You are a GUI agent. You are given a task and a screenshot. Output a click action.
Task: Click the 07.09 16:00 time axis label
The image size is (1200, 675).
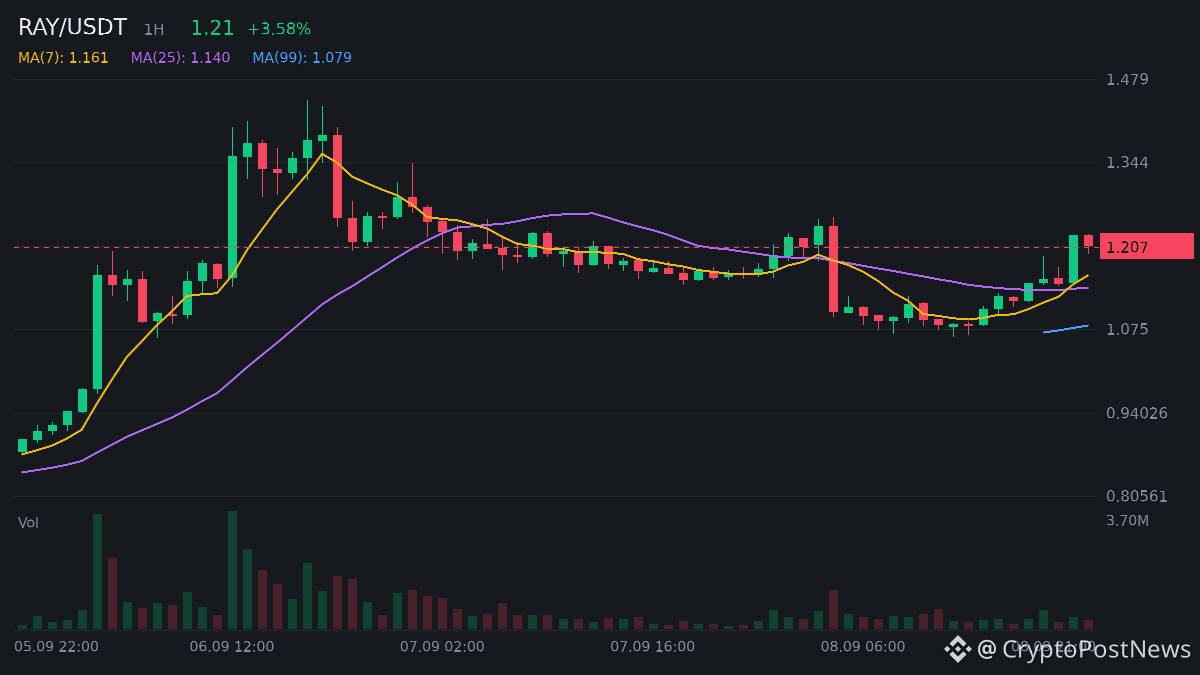point(653,647)
